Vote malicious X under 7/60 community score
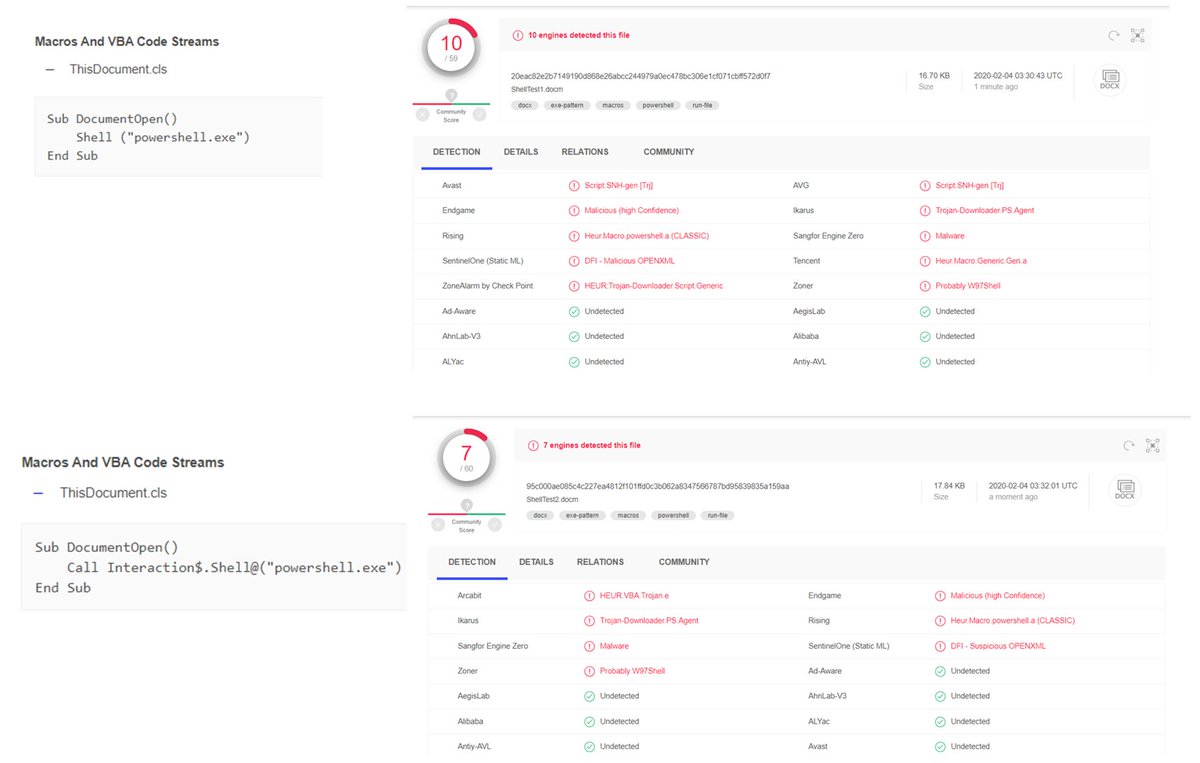 (x=439, y=524)
